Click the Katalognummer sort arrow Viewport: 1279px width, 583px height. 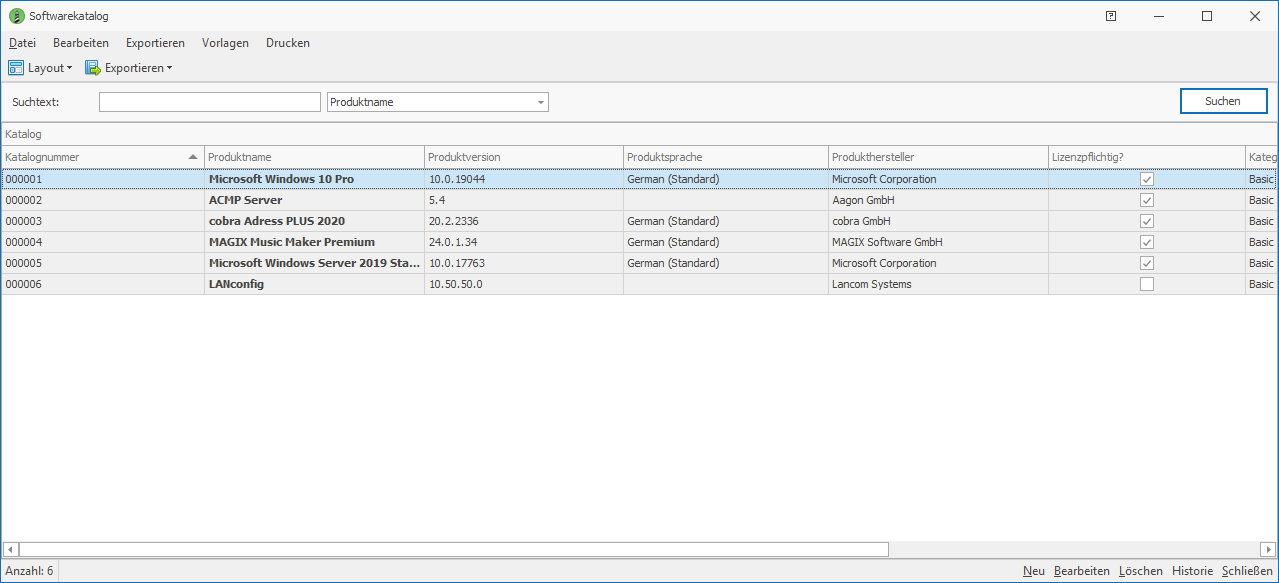(x=193, y=157)
